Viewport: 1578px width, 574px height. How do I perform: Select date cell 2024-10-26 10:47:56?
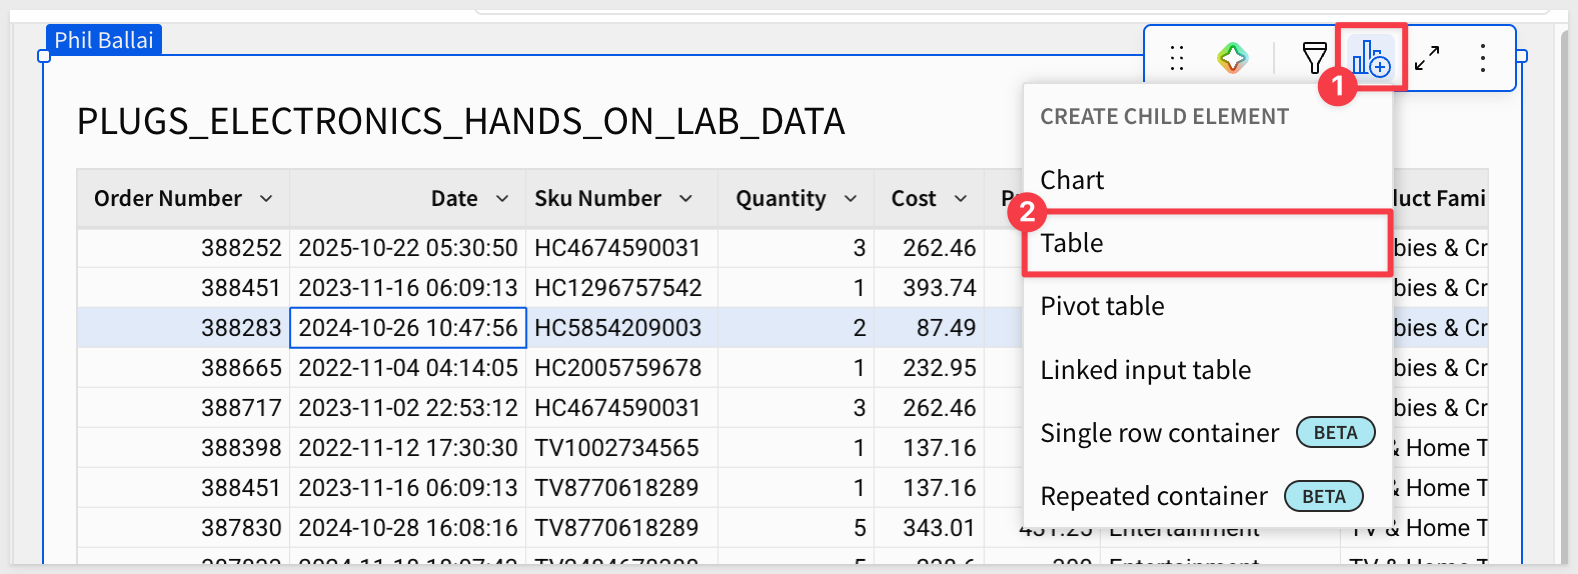pyautogui.click(x=408, y=328)
